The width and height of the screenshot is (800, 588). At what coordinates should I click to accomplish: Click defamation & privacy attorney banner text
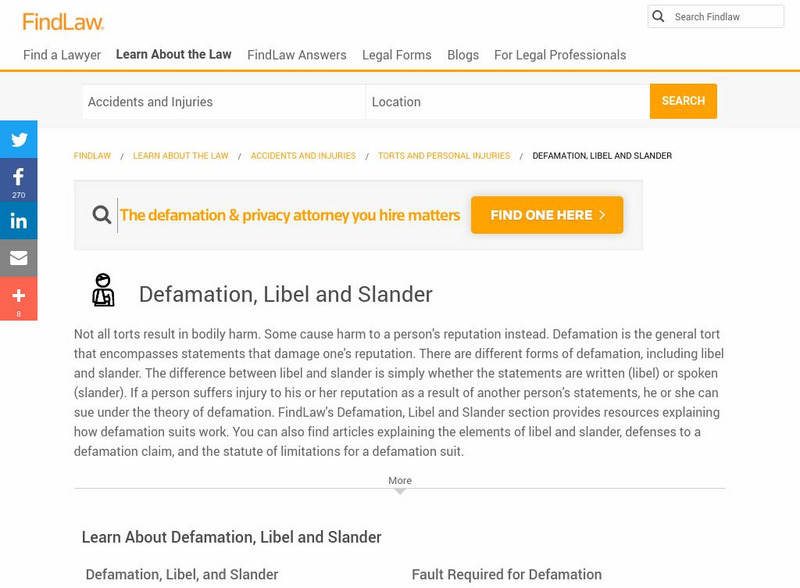pos(290,215)
